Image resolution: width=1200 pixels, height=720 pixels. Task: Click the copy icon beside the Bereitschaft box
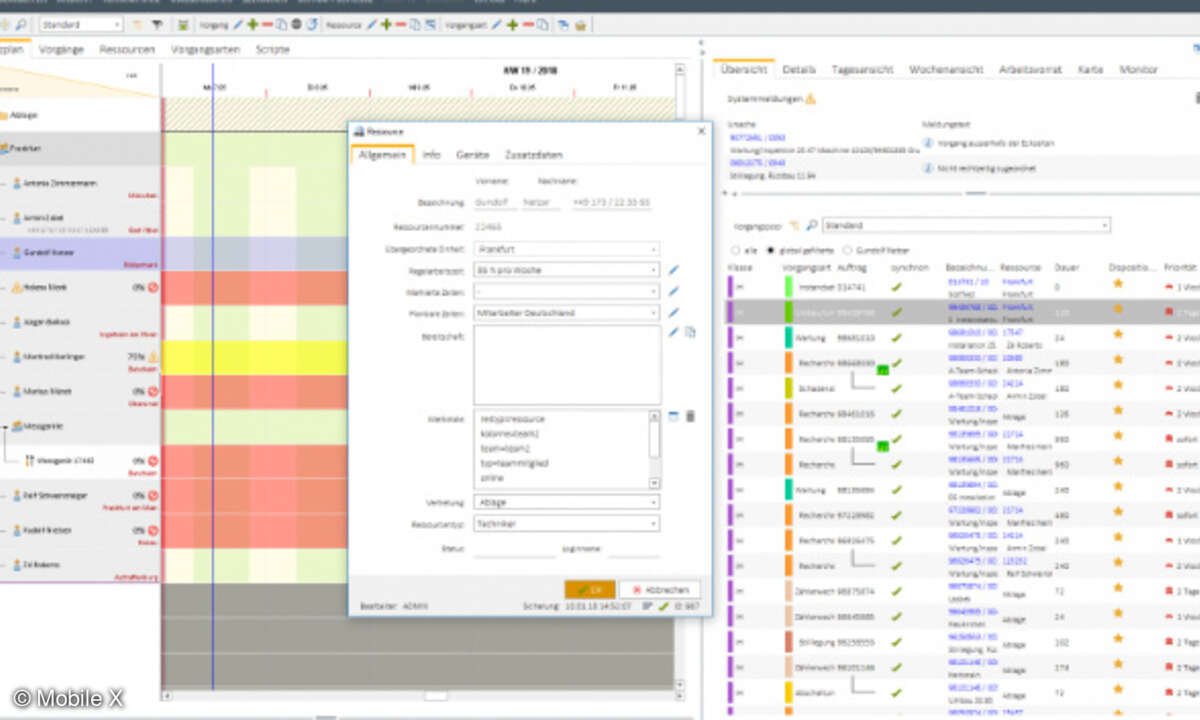(689, 332)
